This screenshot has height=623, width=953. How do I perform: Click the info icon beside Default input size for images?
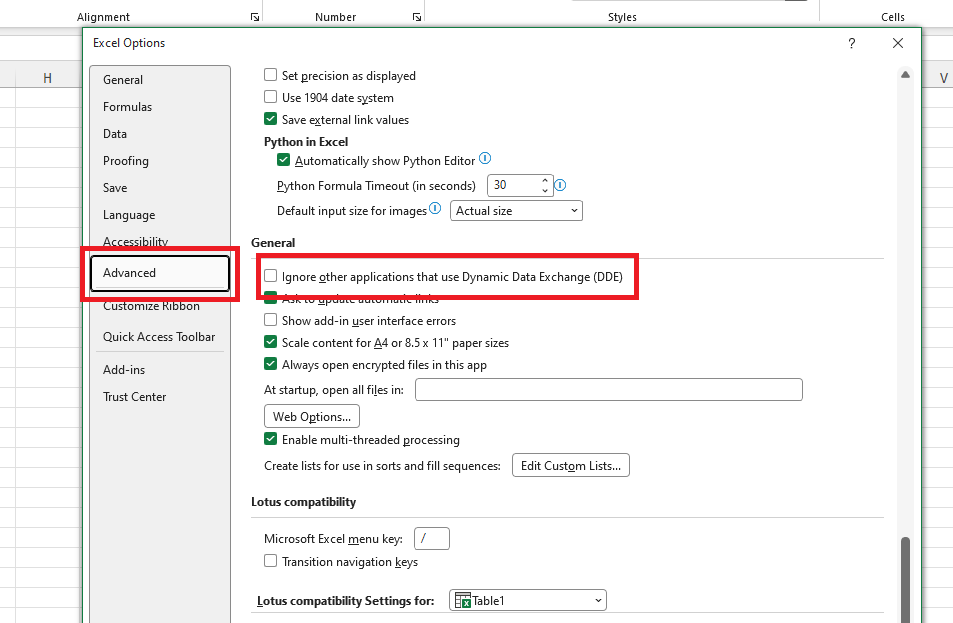[x=435, y=208]
